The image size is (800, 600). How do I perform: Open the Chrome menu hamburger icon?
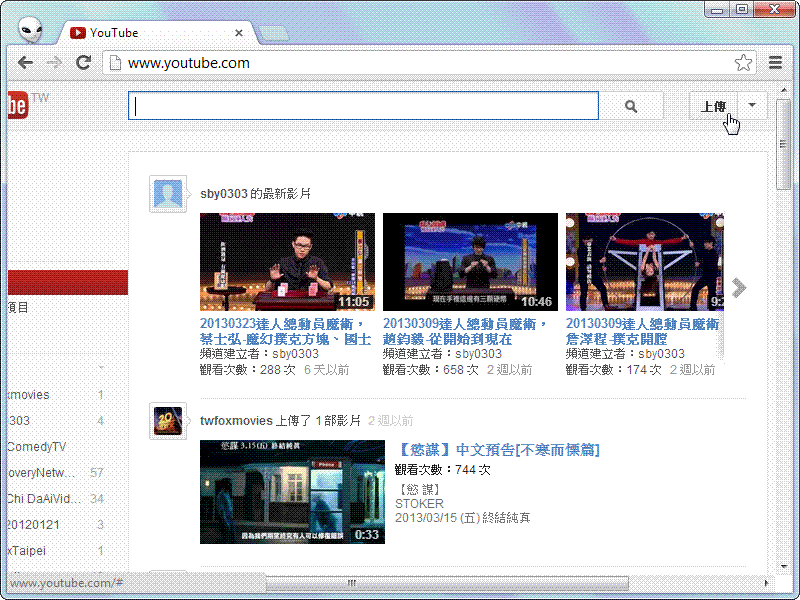(x=776, y=63)
